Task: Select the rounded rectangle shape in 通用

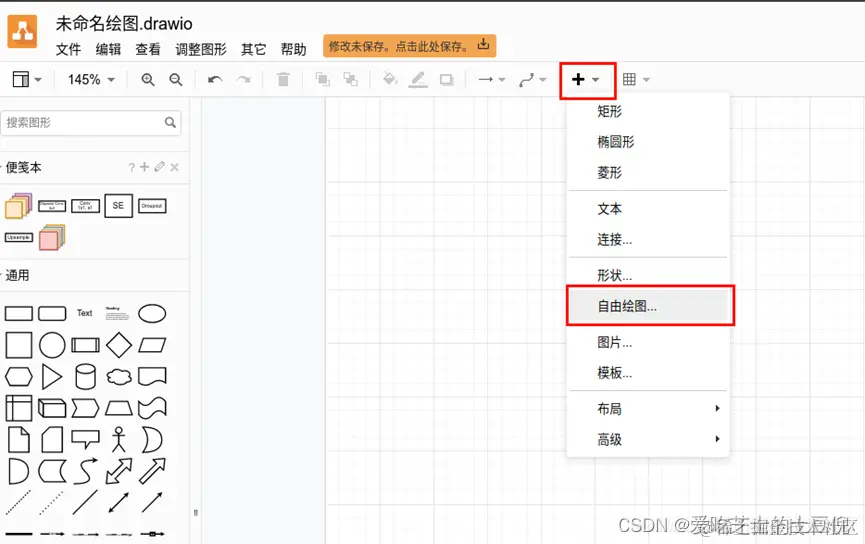Action: tap(52, 313)
